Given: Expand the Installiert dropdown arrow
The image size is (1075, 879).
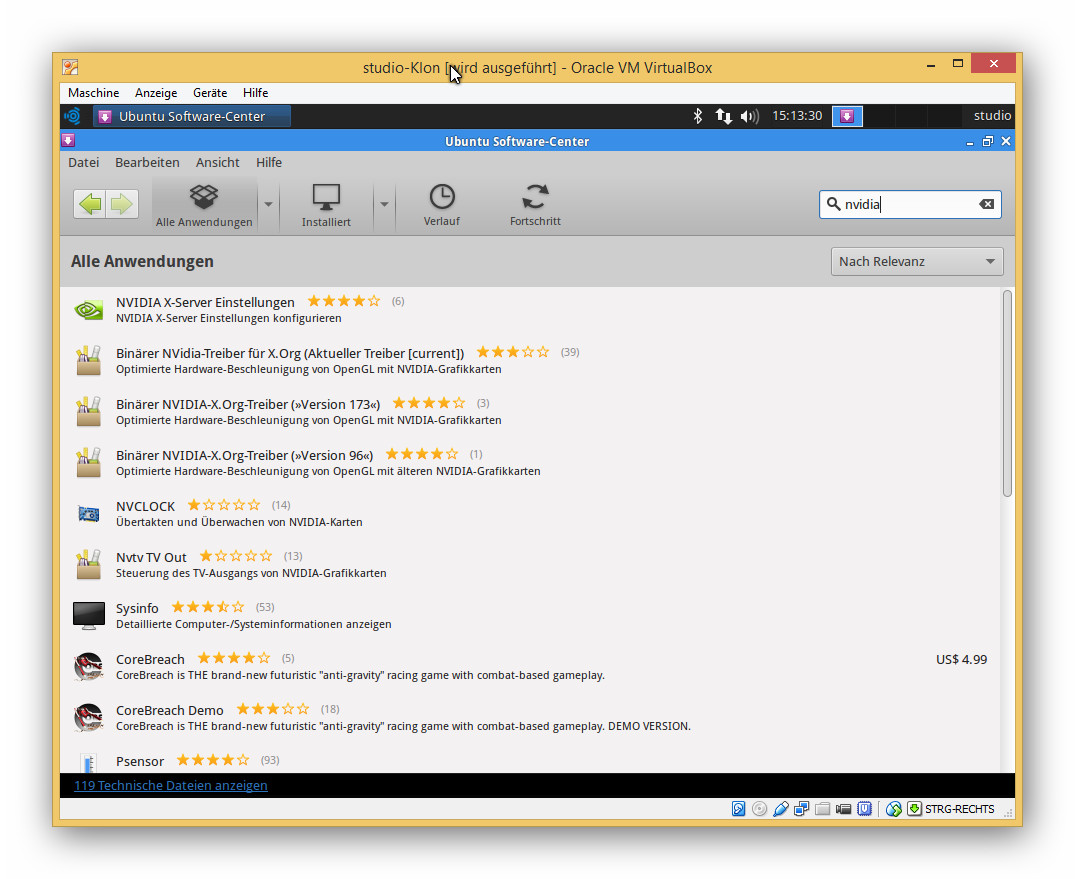Looking at the screenshot, I should coord(384,204).
